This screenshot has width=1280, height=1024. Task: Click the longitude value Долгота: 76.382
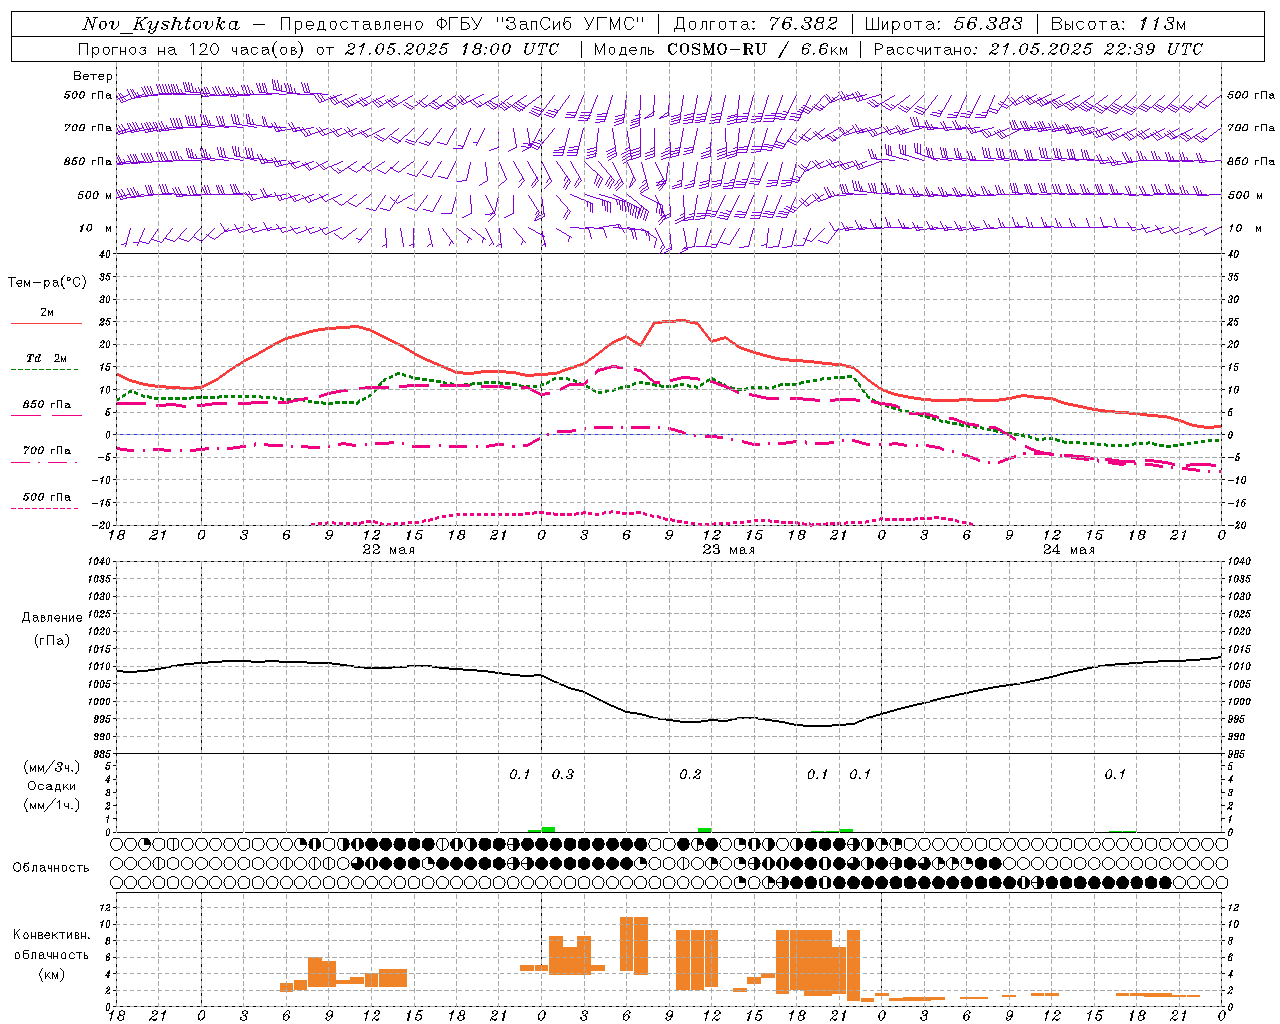pos(755,24)
